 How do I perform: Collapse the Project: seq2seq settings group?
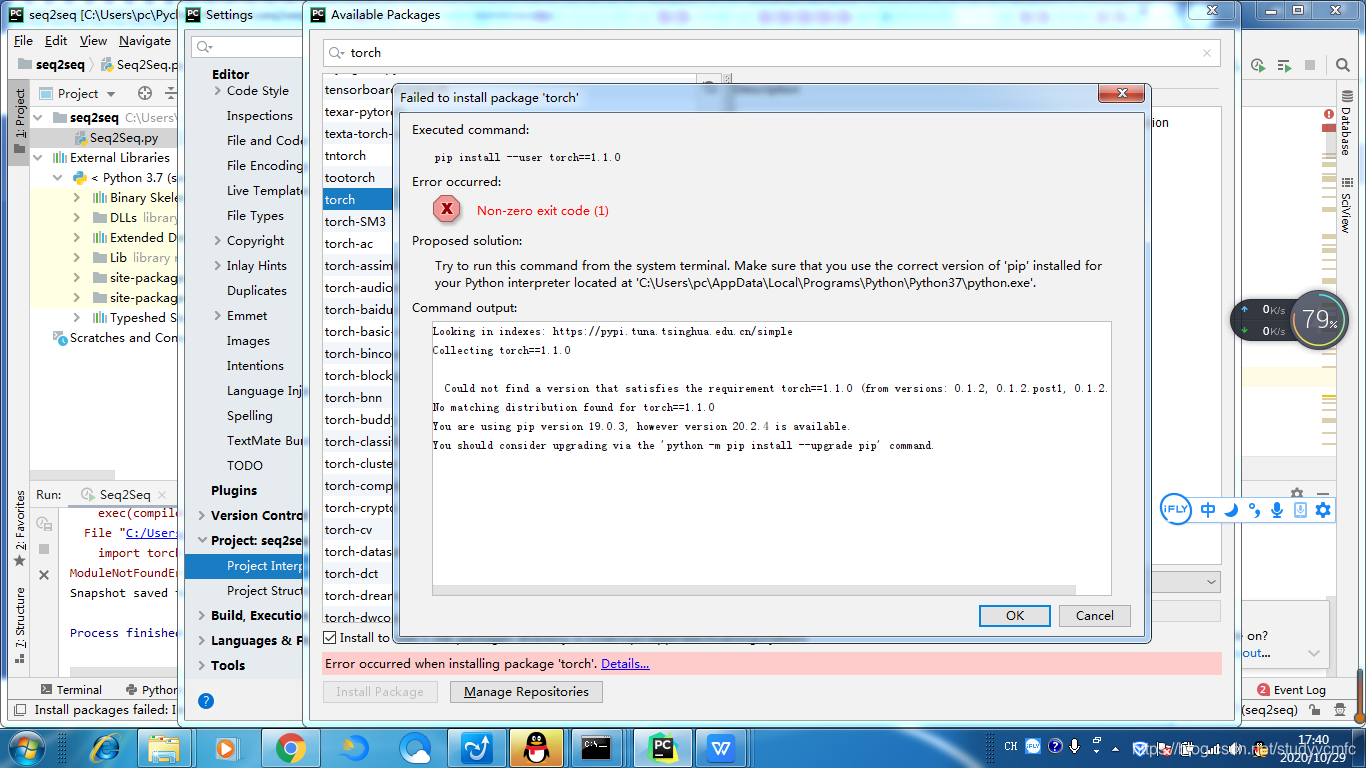click(x=202, y=540)
